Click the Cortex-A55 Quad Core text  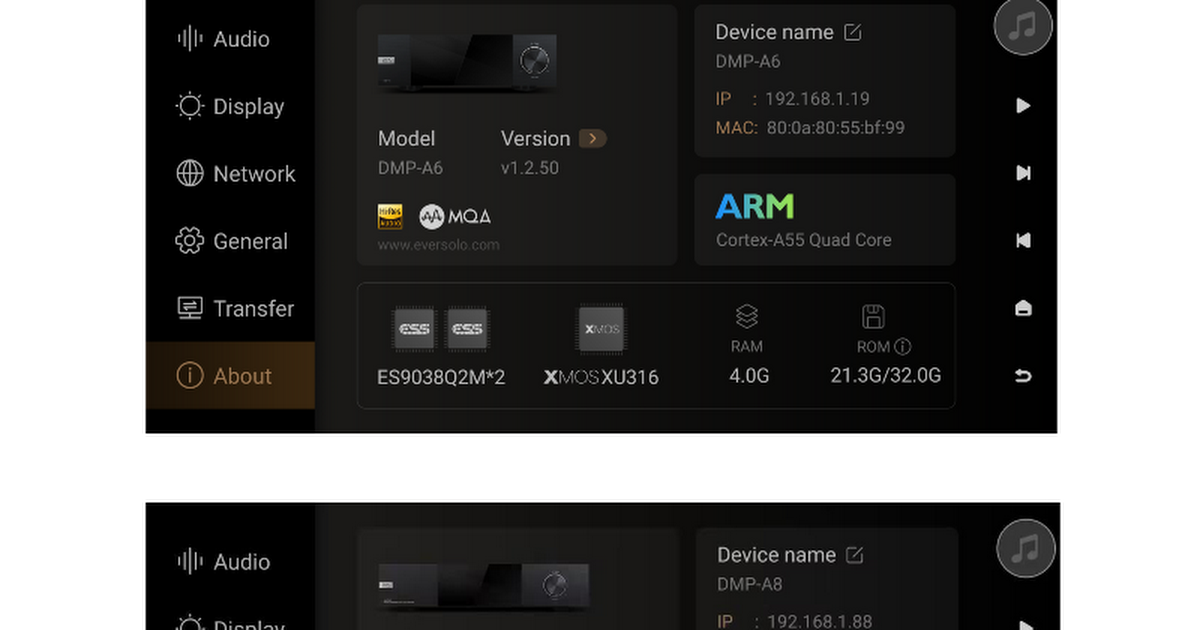coord(804,240)
